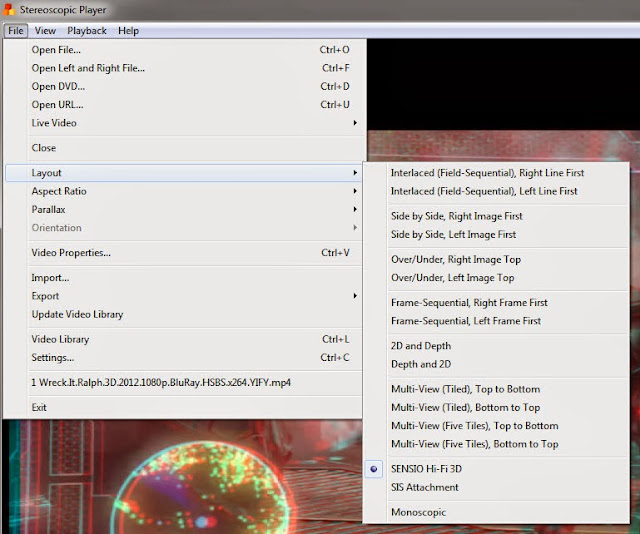Screen dimensions: 640x534
Task: Open the View menu
Action: [45, 31]
